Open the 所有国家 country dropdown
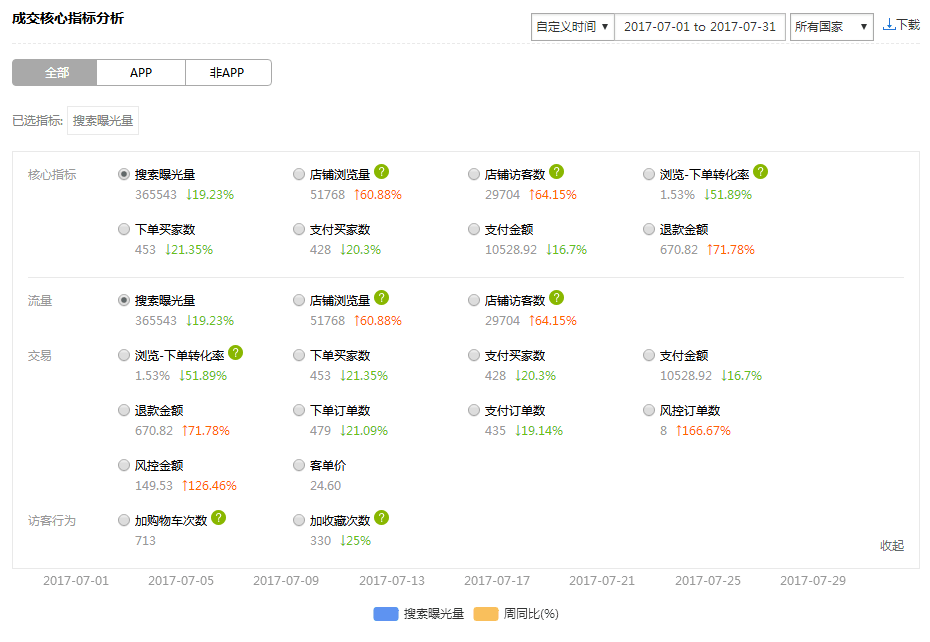 (x=832, y=27)
